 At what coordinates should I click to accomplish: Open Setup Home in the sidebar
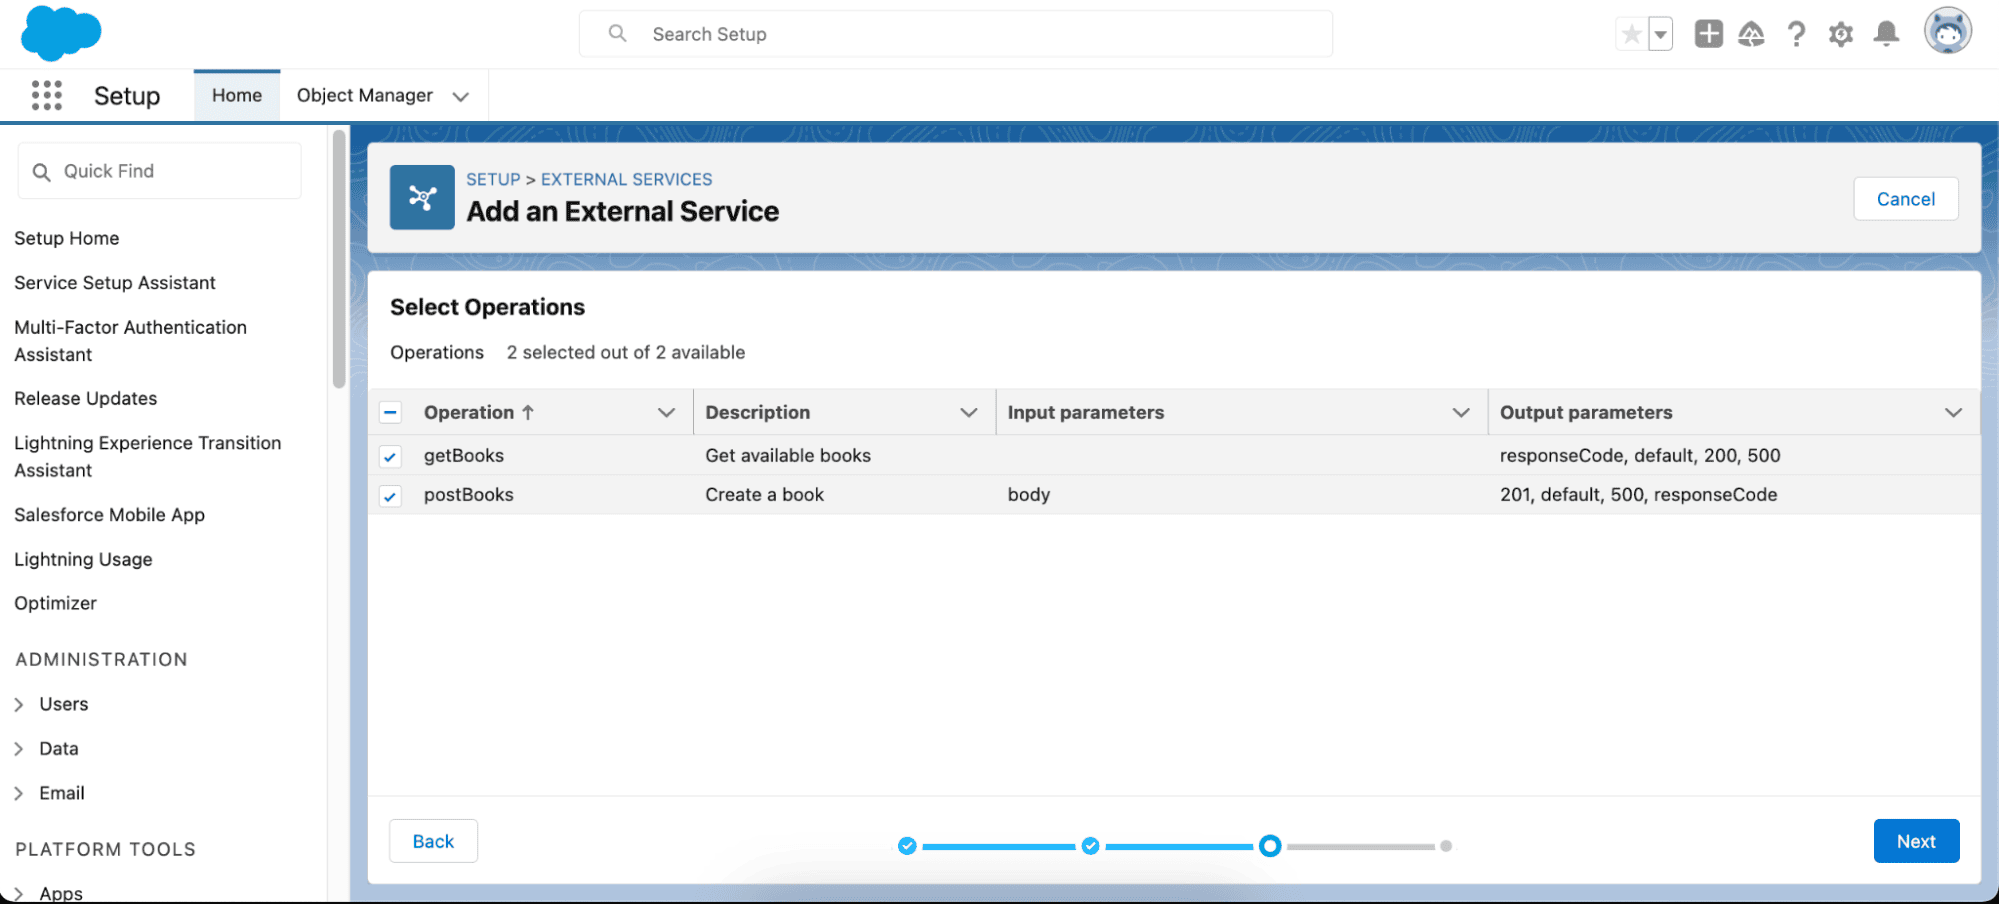pos(67,238)
